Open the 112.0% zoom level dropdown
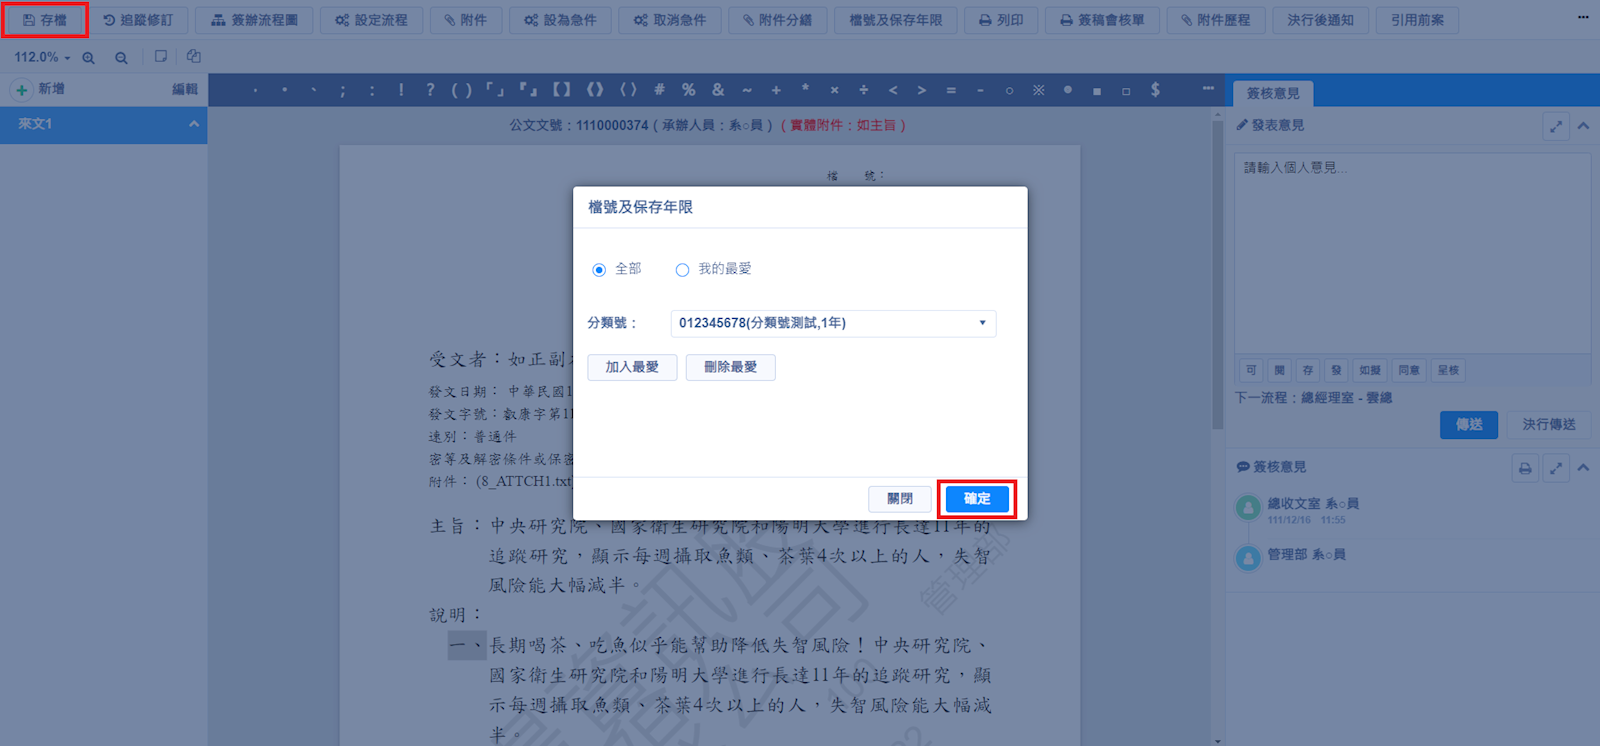This screenshot has width=1600, height=746. tap(42, 58)
